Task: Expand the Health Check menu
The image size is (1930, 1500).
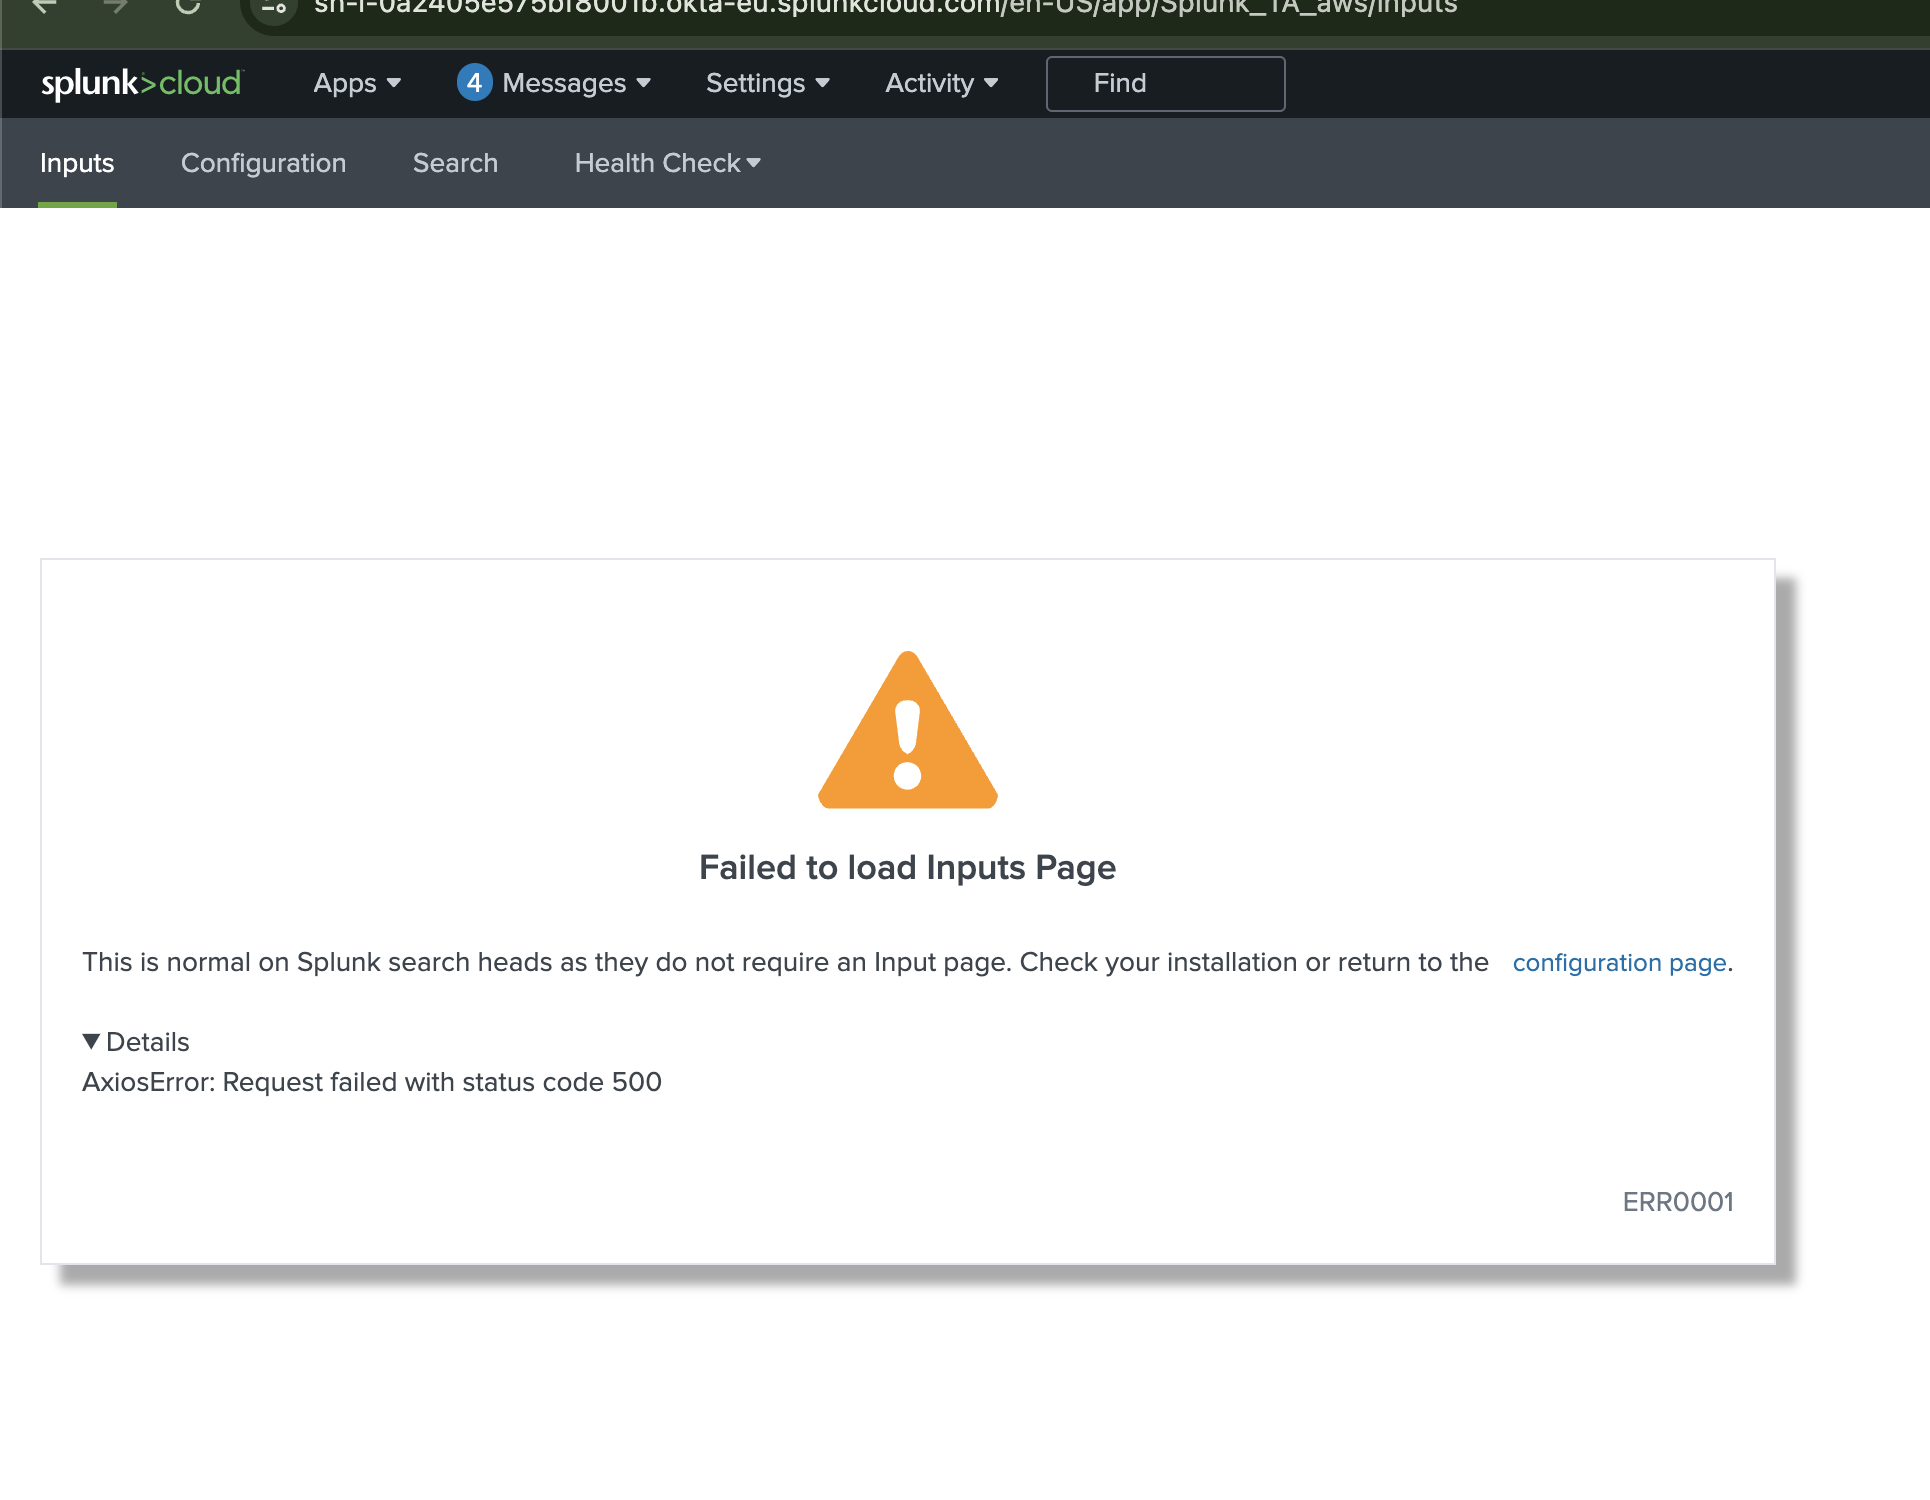Action: 667,162
